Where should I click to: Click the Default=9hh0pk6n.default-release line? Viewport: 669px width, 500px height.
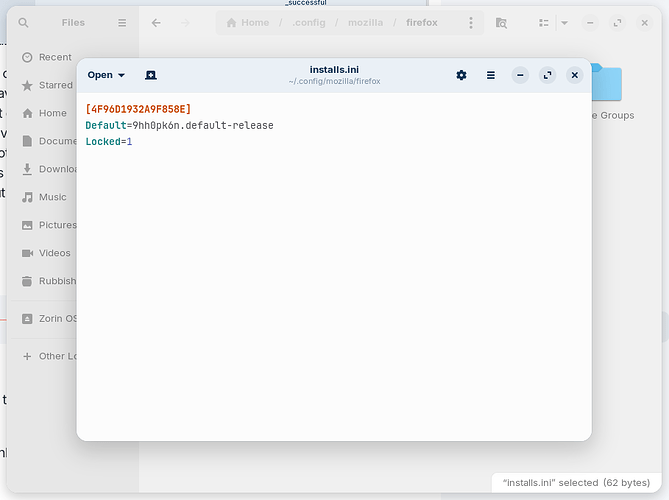click(x=180, y=125)
